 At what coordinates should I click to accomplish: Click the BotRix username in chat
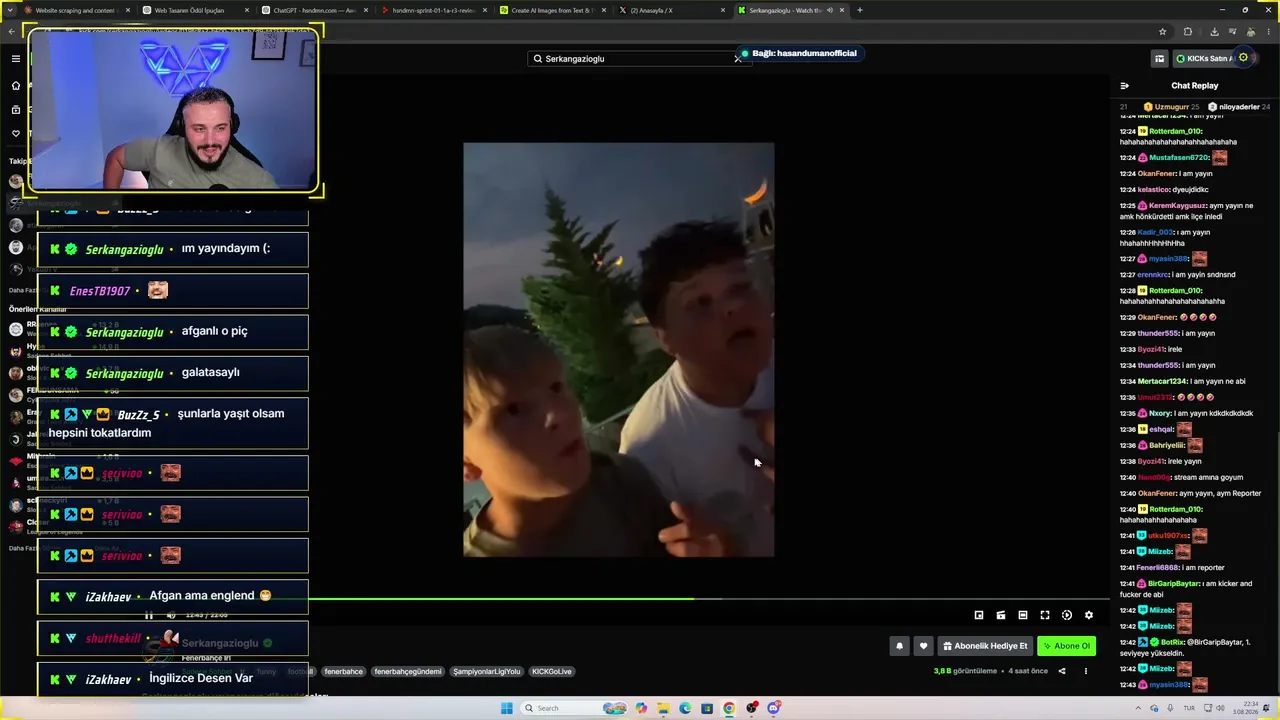pos(1170,642)
